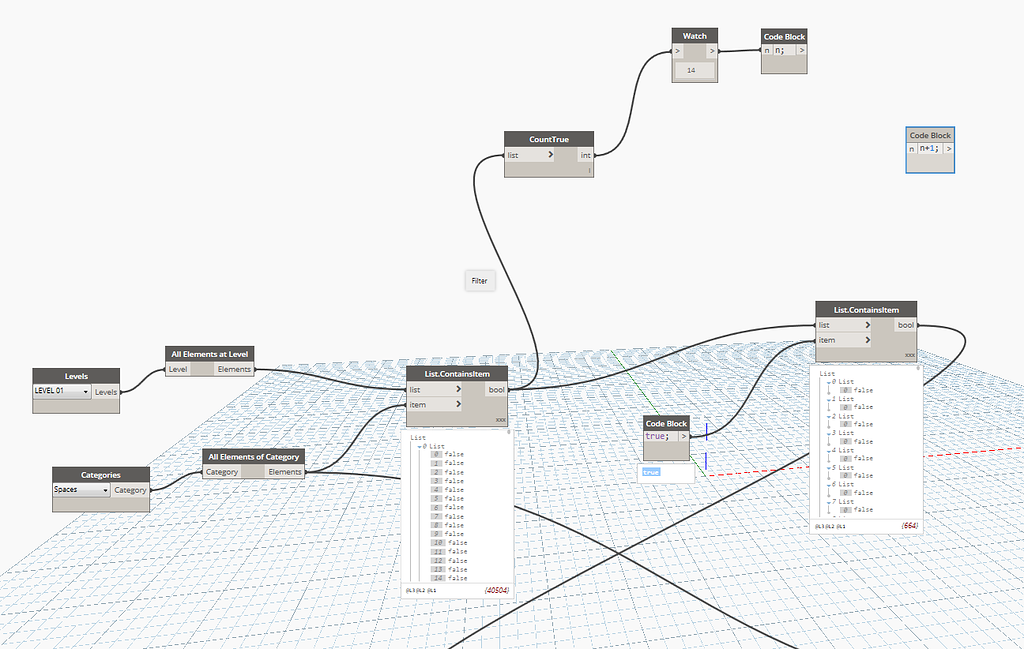Click the output chevron of the Watch node

coord(710,50)
